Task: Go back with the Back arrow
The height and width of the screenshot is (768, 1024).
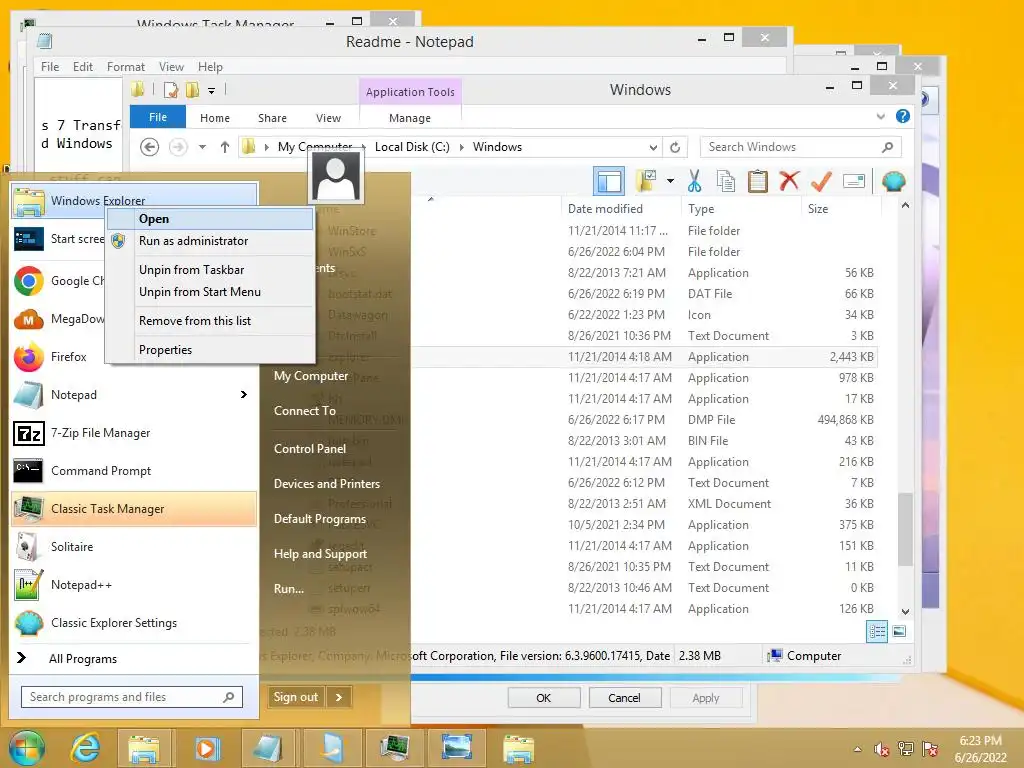Action: 150,147
